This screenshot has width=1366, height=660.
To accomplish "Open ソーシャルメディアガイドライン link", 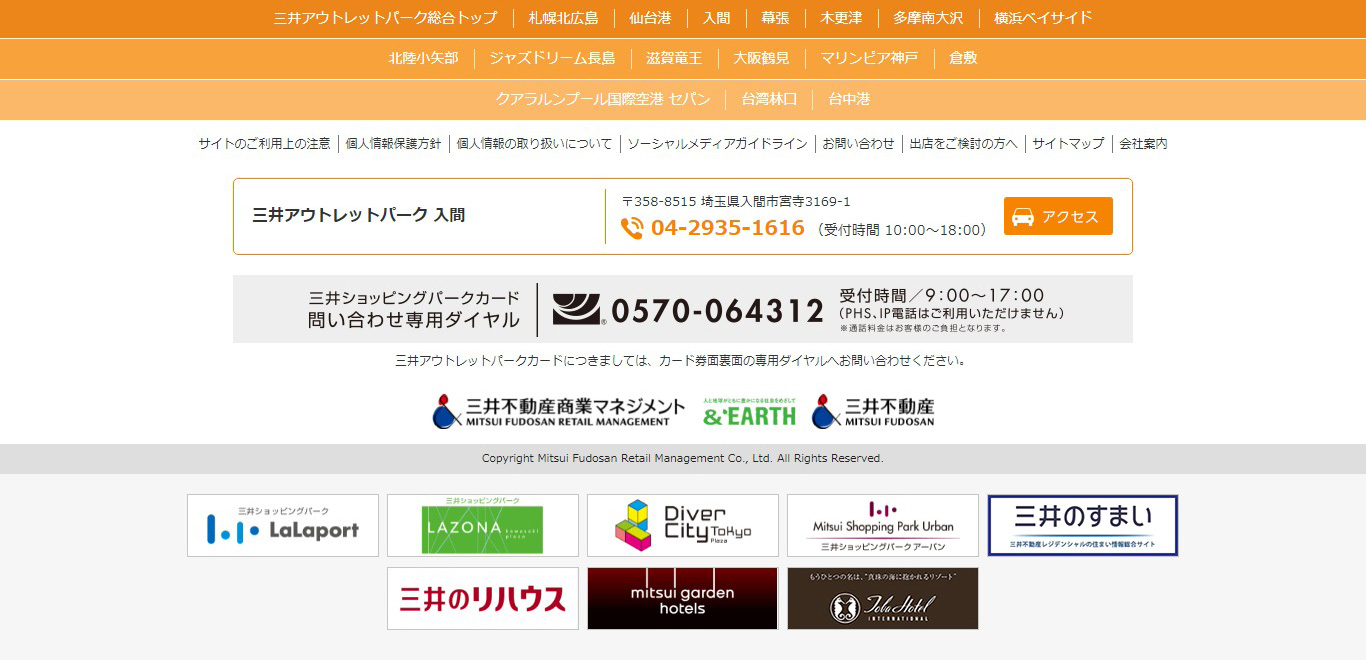I will tap(717, 144).
